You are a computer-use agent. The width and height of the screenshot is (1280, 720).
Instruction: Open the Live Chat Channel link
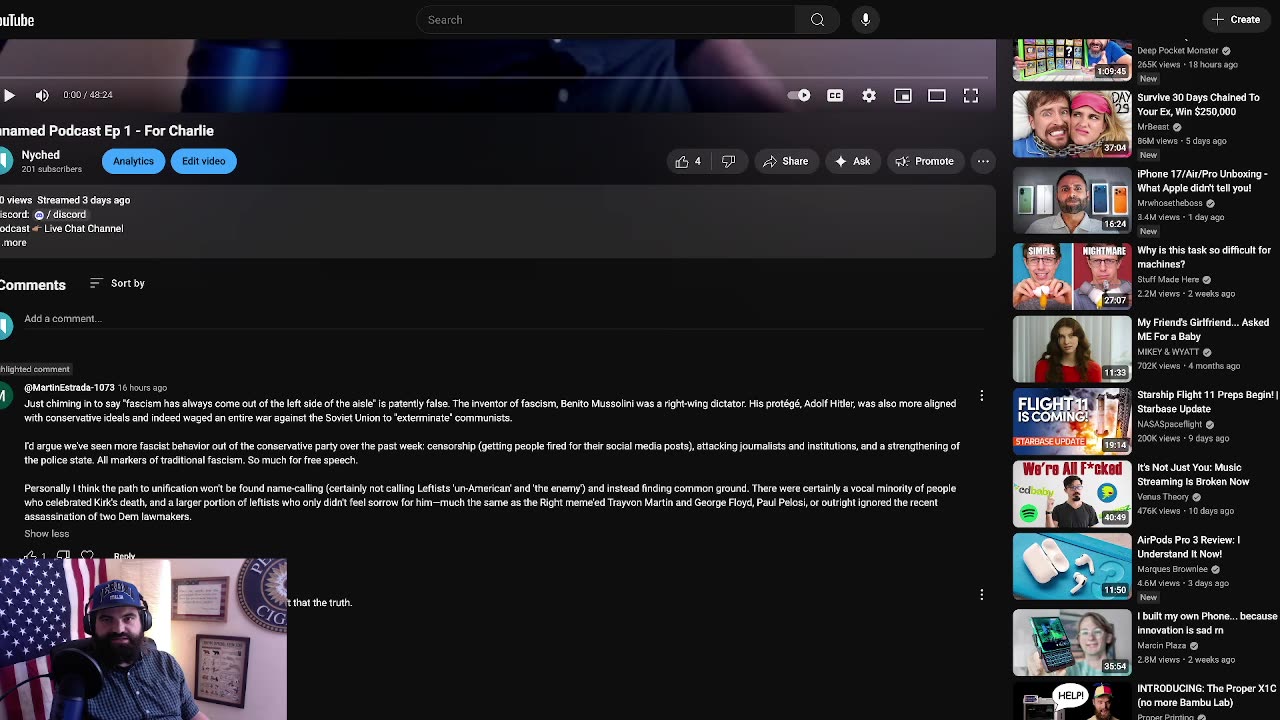[83, 229]
